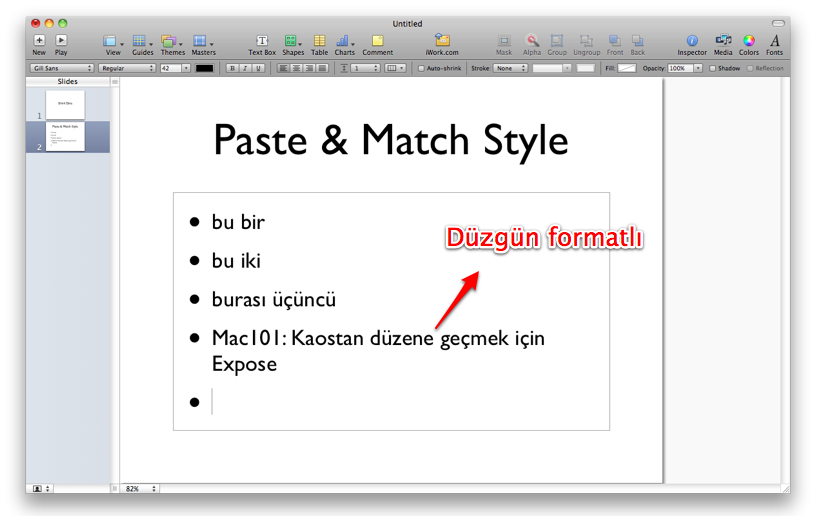Enable the Shadow checkbox
This screenshot has height=516, width=816.
click(x=712, y=68)
